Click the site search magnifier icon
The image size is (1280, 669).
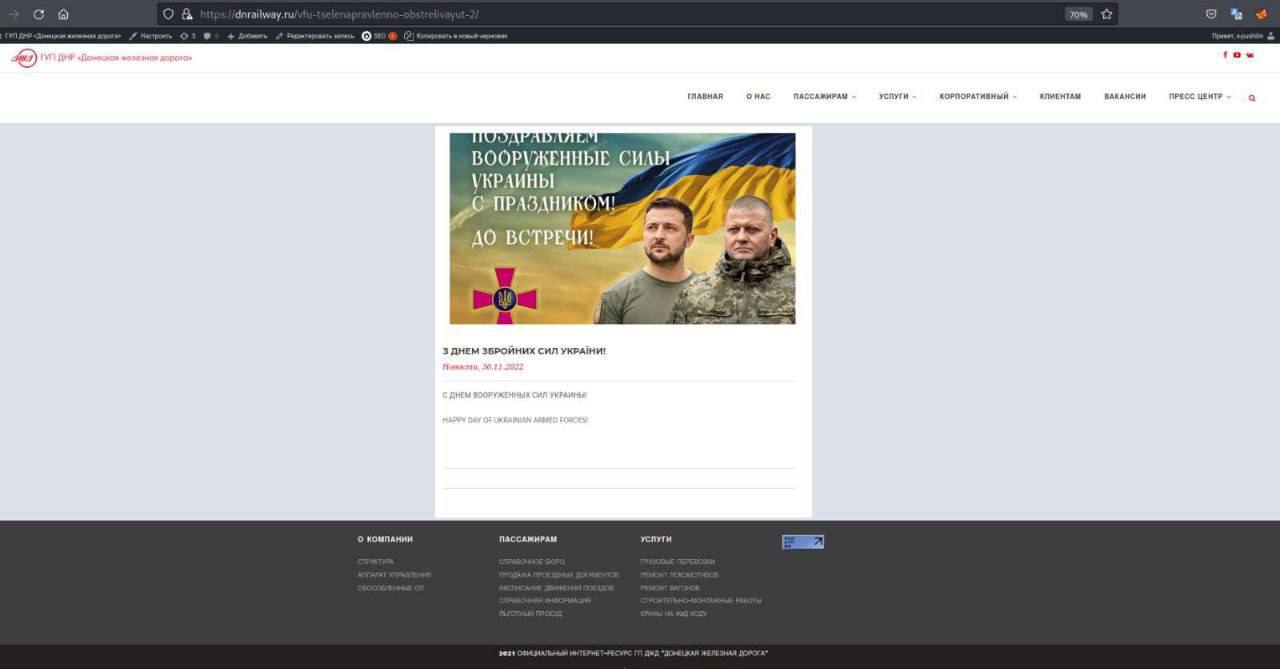coord(1252,98)
